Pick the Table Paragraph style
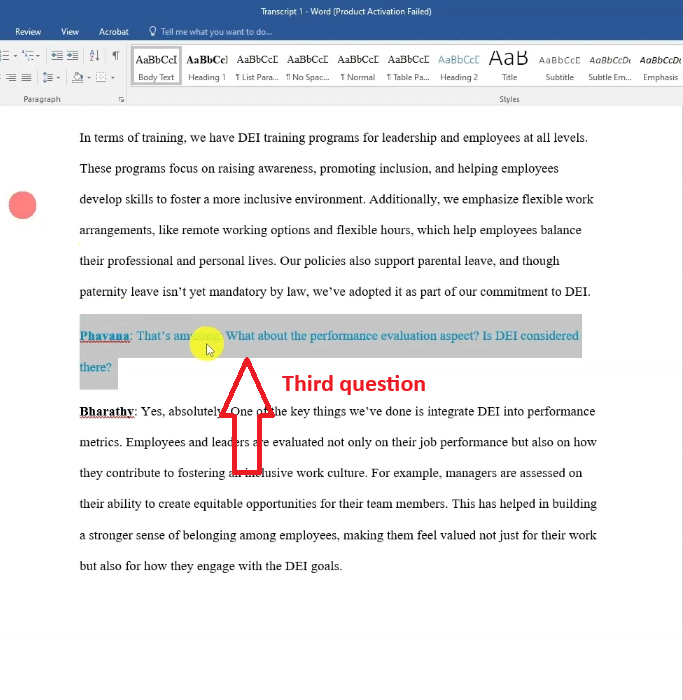 point(408,66)
